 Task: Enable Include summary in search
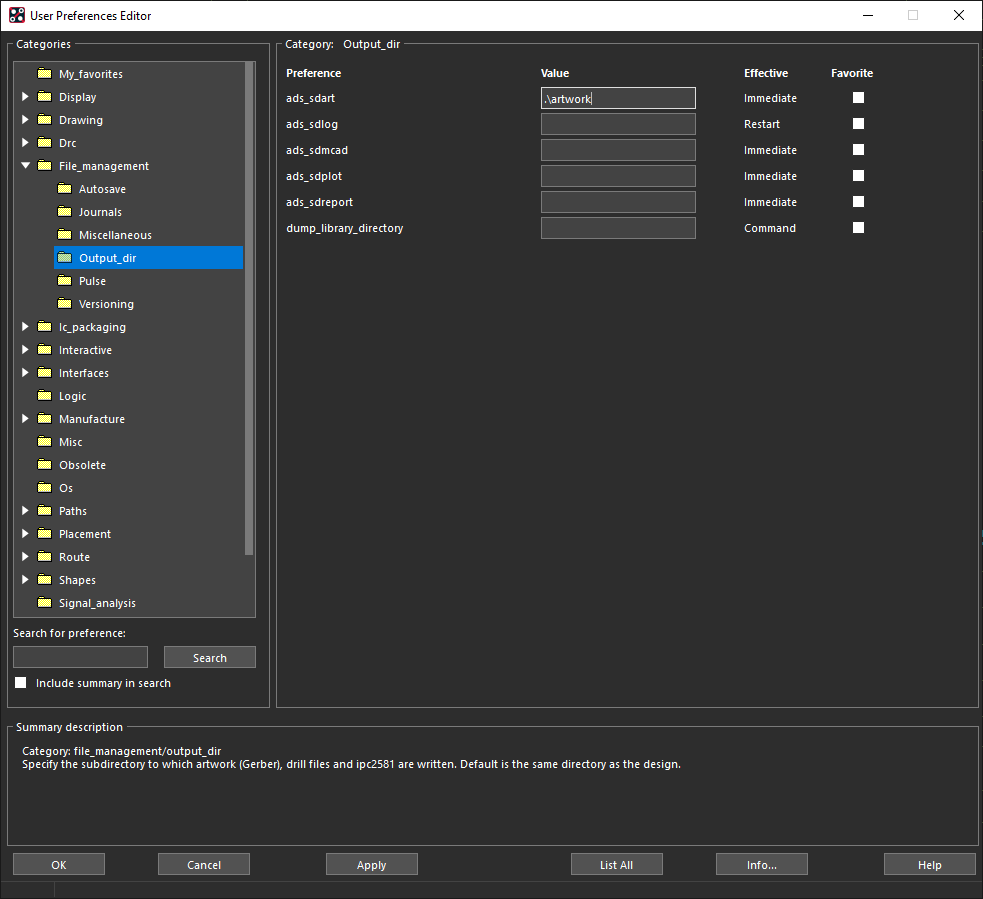[21, 683]
